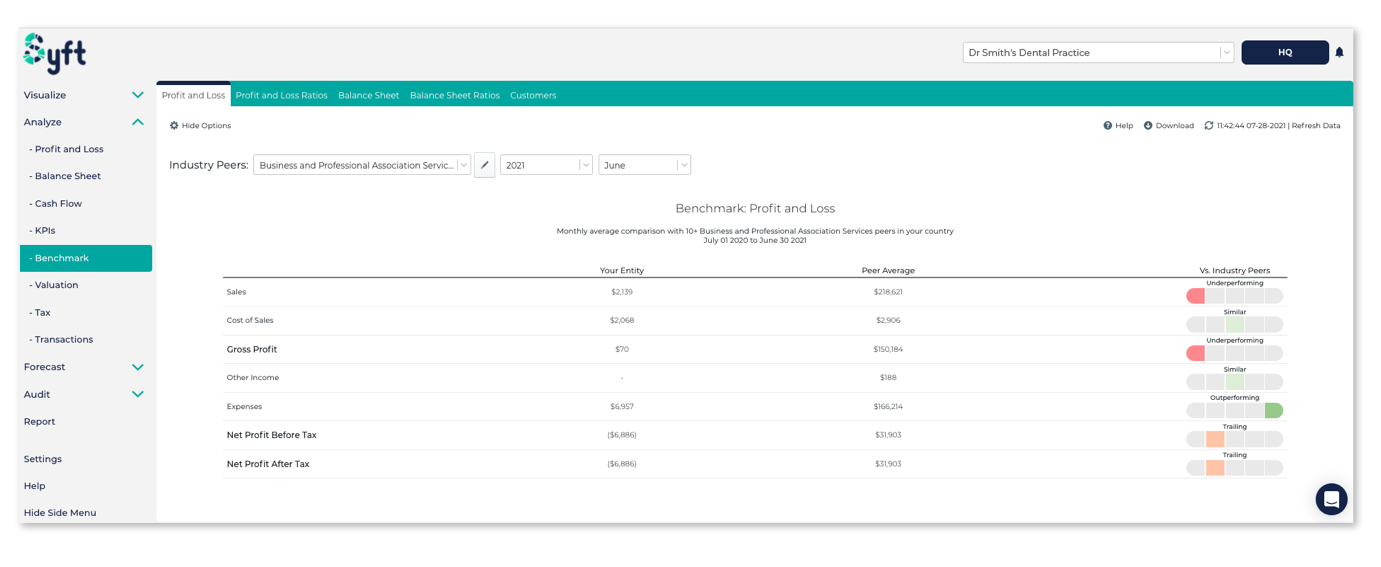The height and width of the screenshot is (567, 1381).
Task: Open the 2021 year dropdown
Action: 546,165
